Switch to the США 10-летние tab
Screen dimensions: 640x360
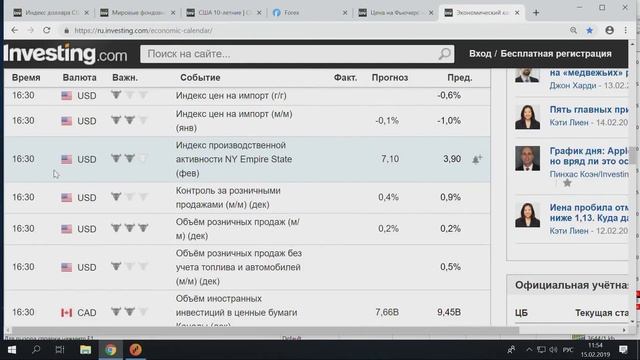click(x=223, y=13)
